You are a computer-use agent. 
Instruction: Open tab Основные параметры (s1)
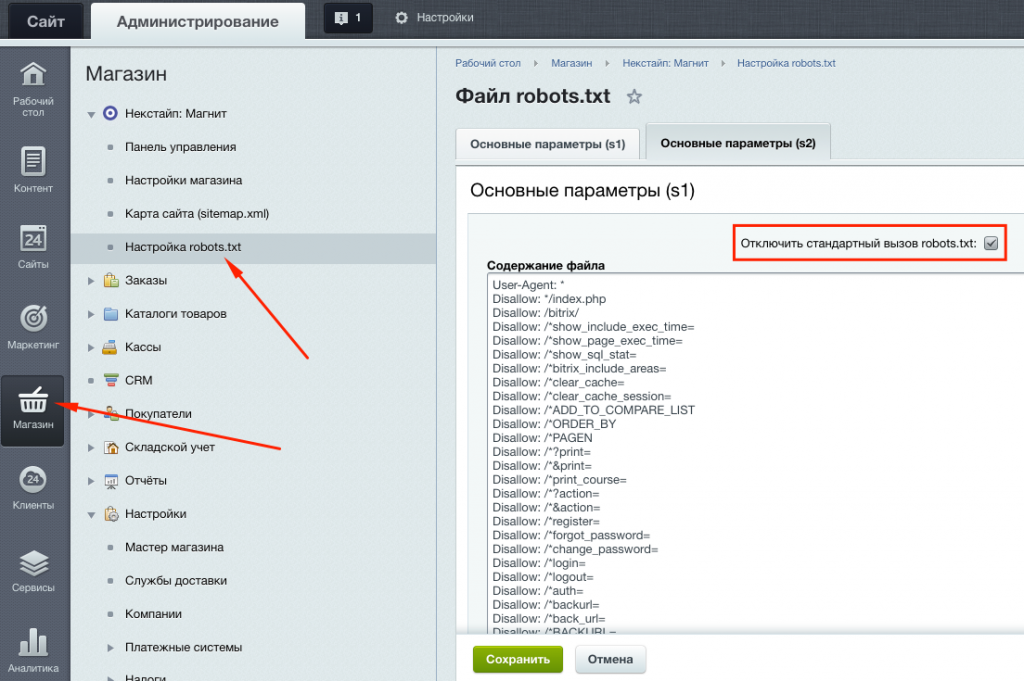click(x=547, y=144)
